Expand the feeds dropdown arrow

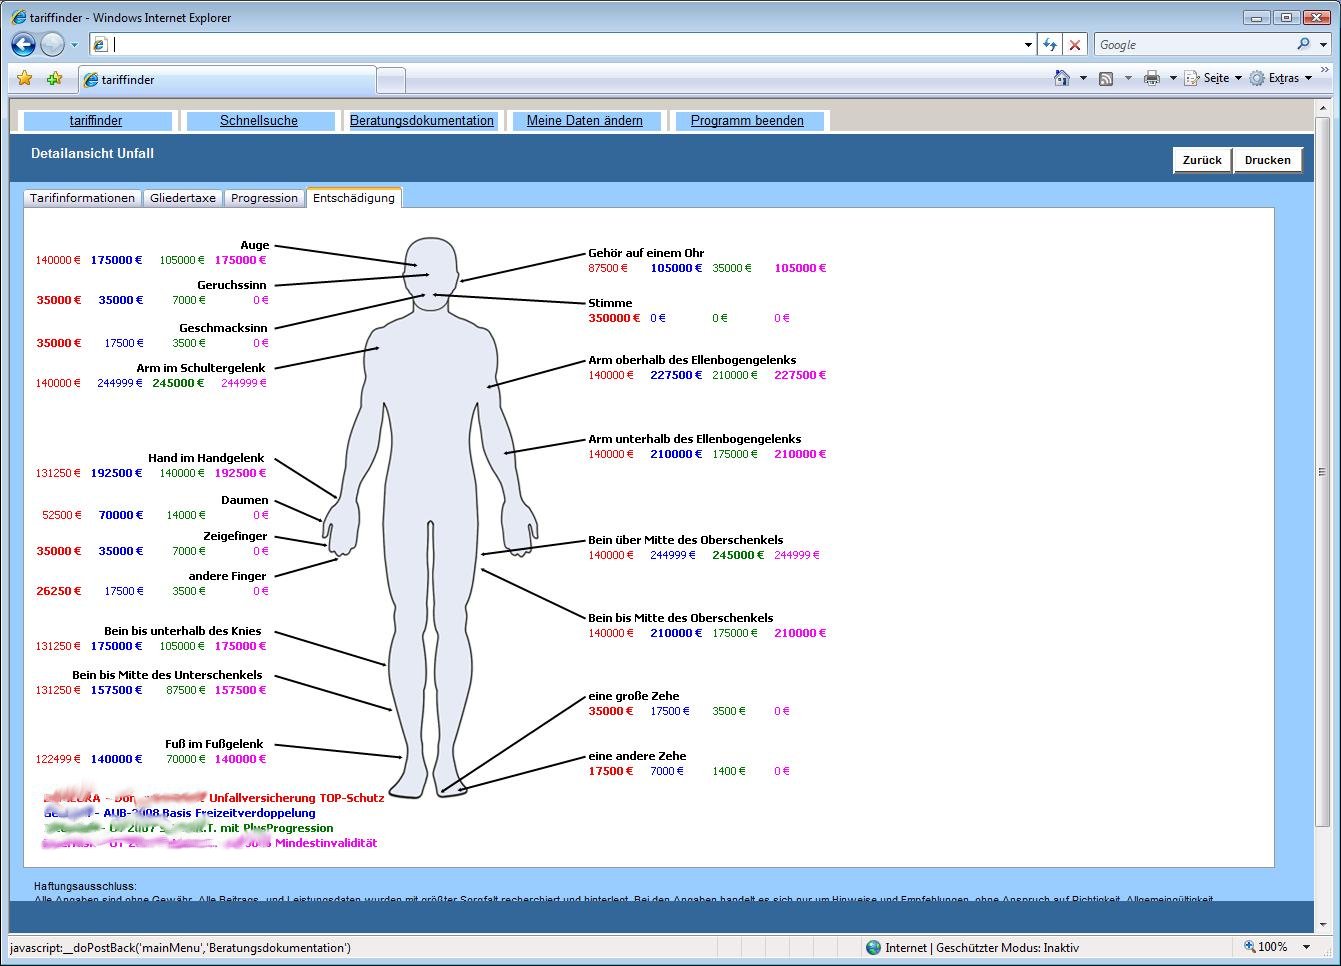1128,78
